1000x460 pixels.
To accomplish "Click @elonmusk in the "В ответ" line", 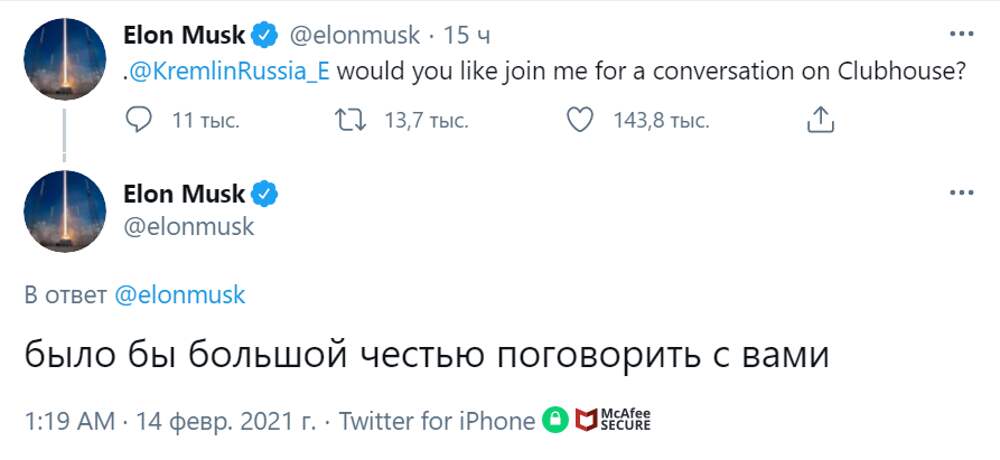I will [180, 296].
